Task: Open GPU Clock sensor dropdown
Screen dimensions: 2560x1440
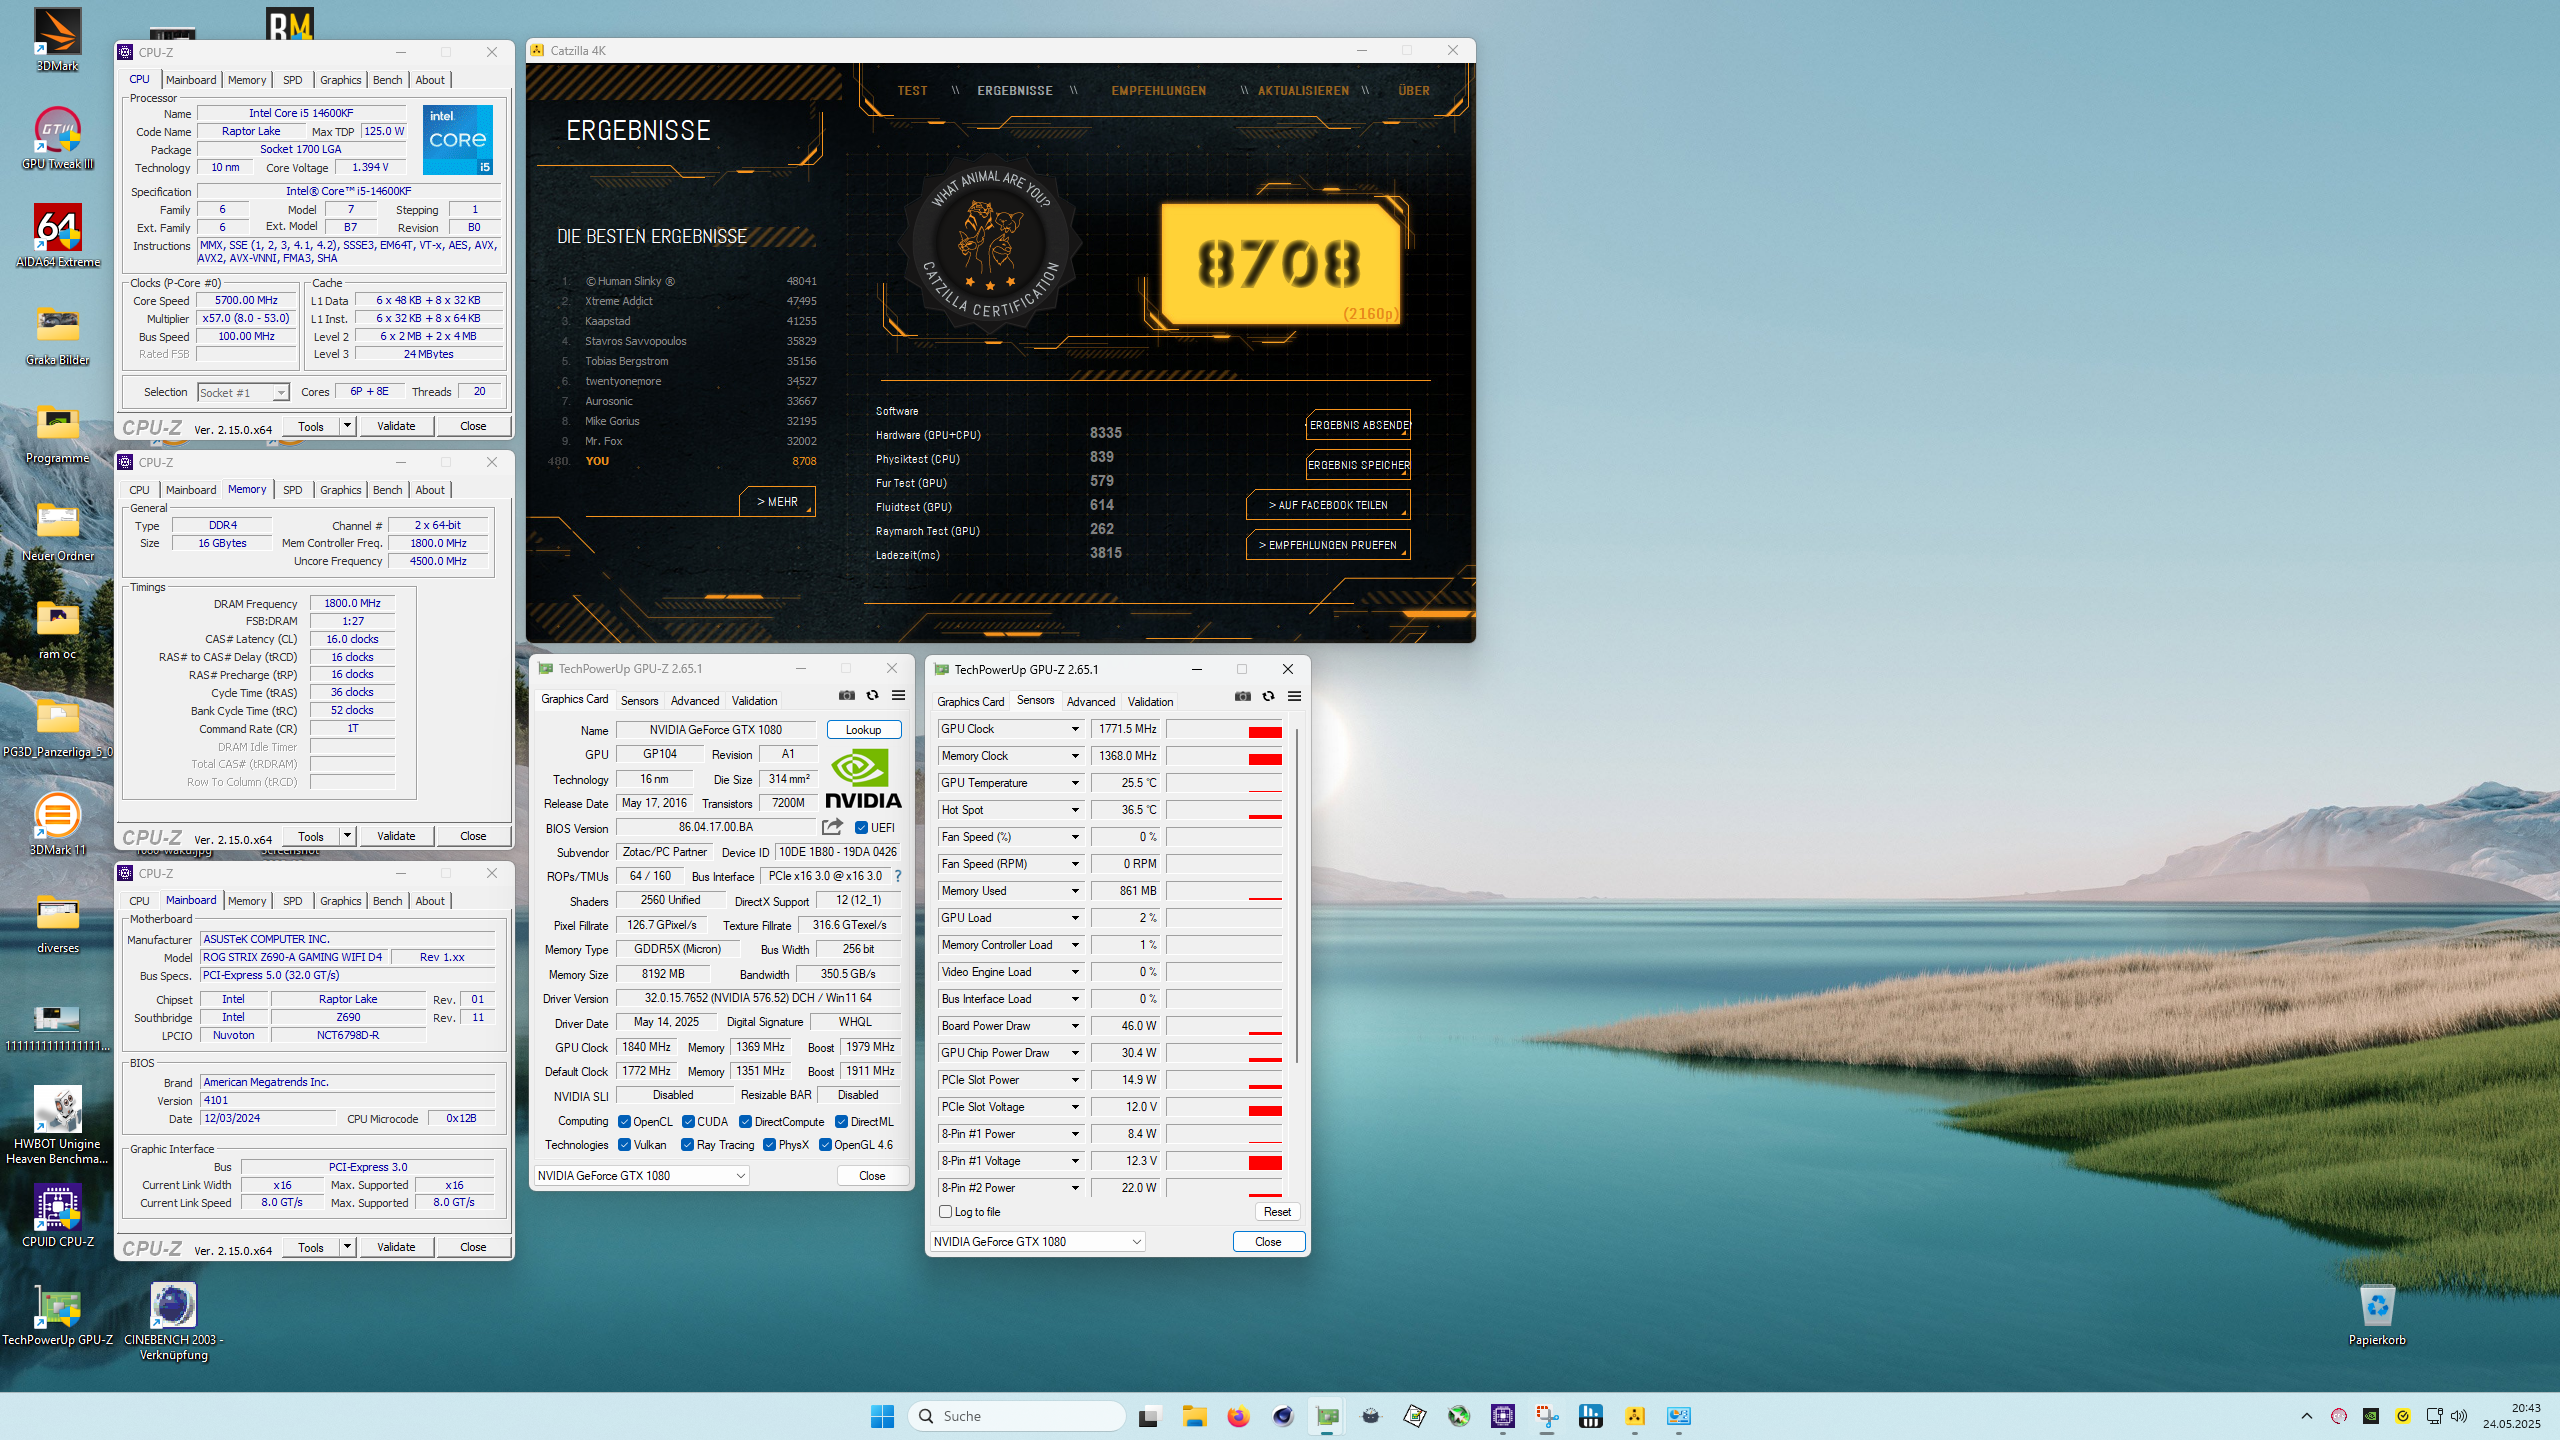Action: 1075,729
